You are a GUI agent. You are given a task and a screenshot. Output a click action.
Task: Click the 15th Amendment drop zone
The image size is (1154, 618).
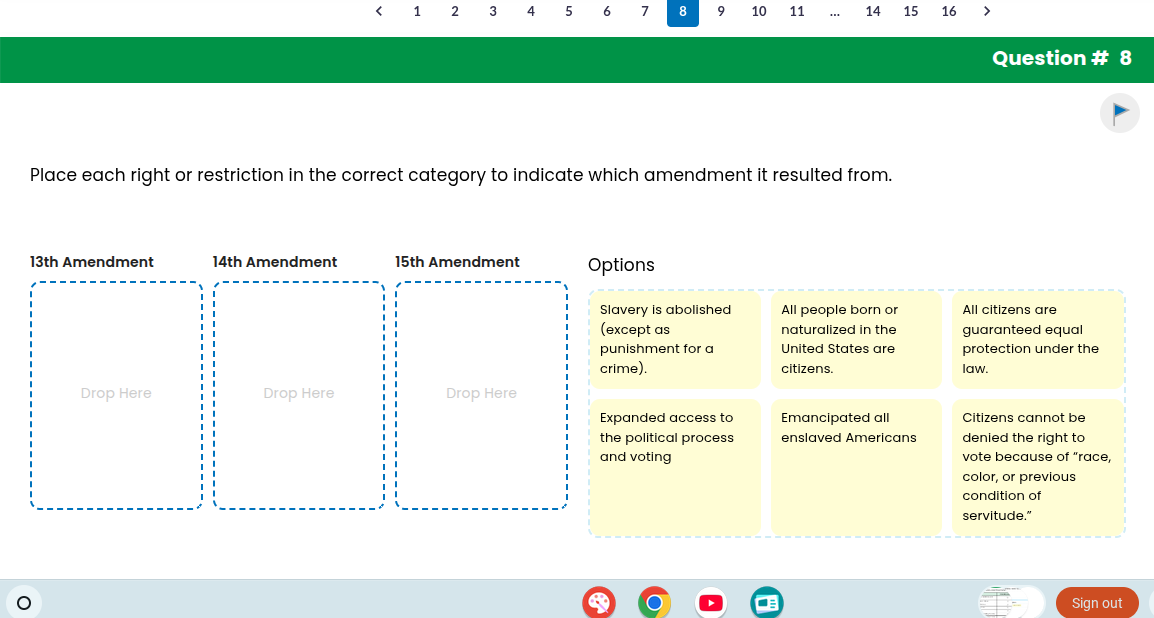481,394
